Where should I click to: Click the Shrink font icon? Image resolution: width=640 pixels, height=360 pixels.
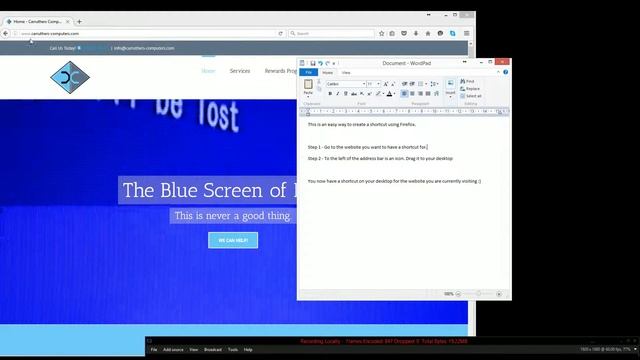[393, 84]
